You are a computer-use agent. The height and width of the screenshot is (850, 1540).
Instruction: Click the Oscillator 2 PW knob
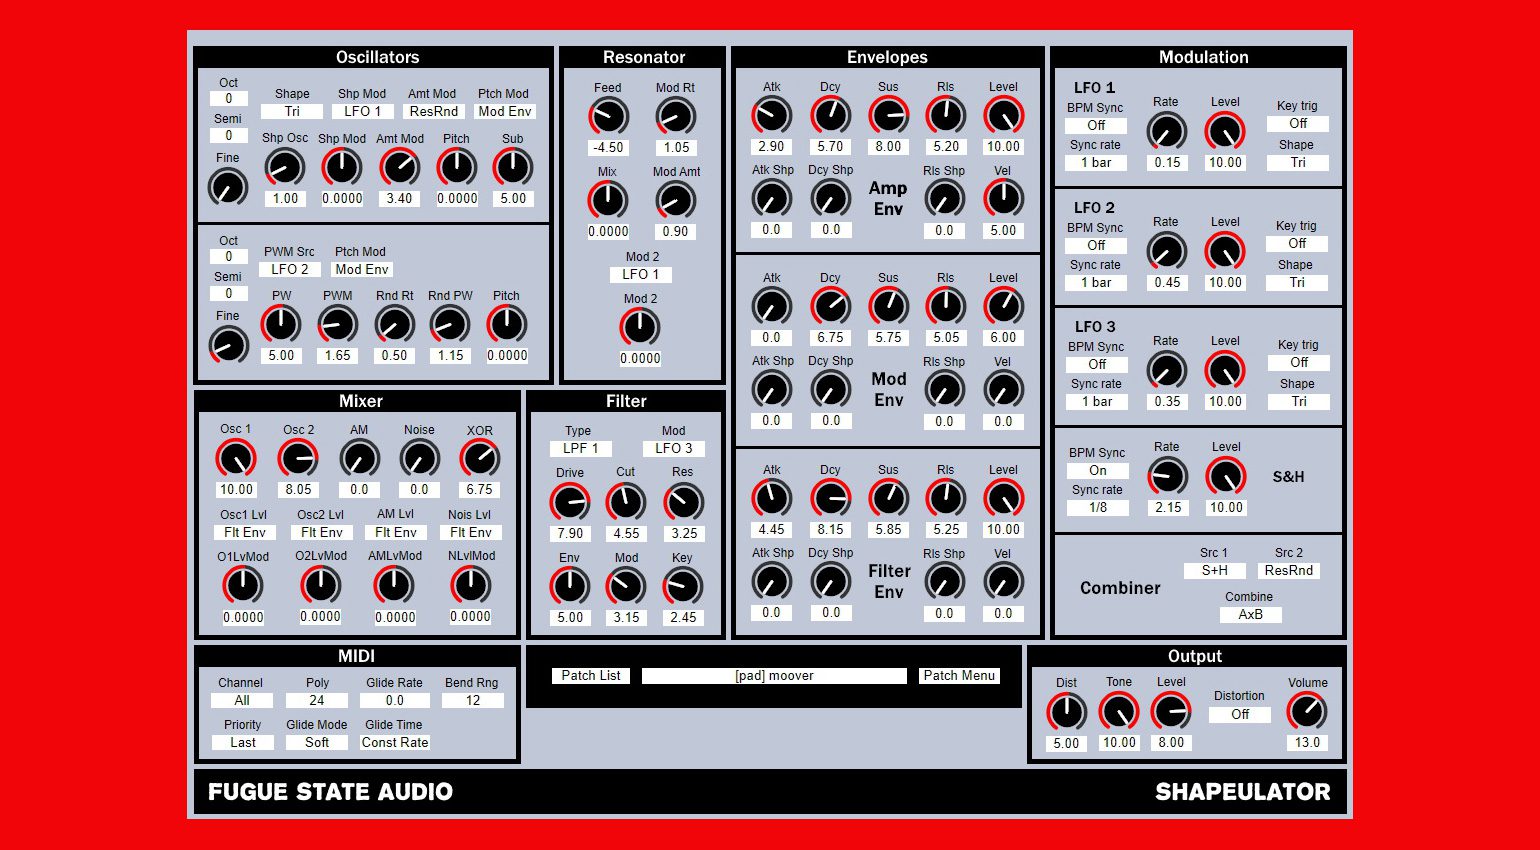(x=281, y=324)
